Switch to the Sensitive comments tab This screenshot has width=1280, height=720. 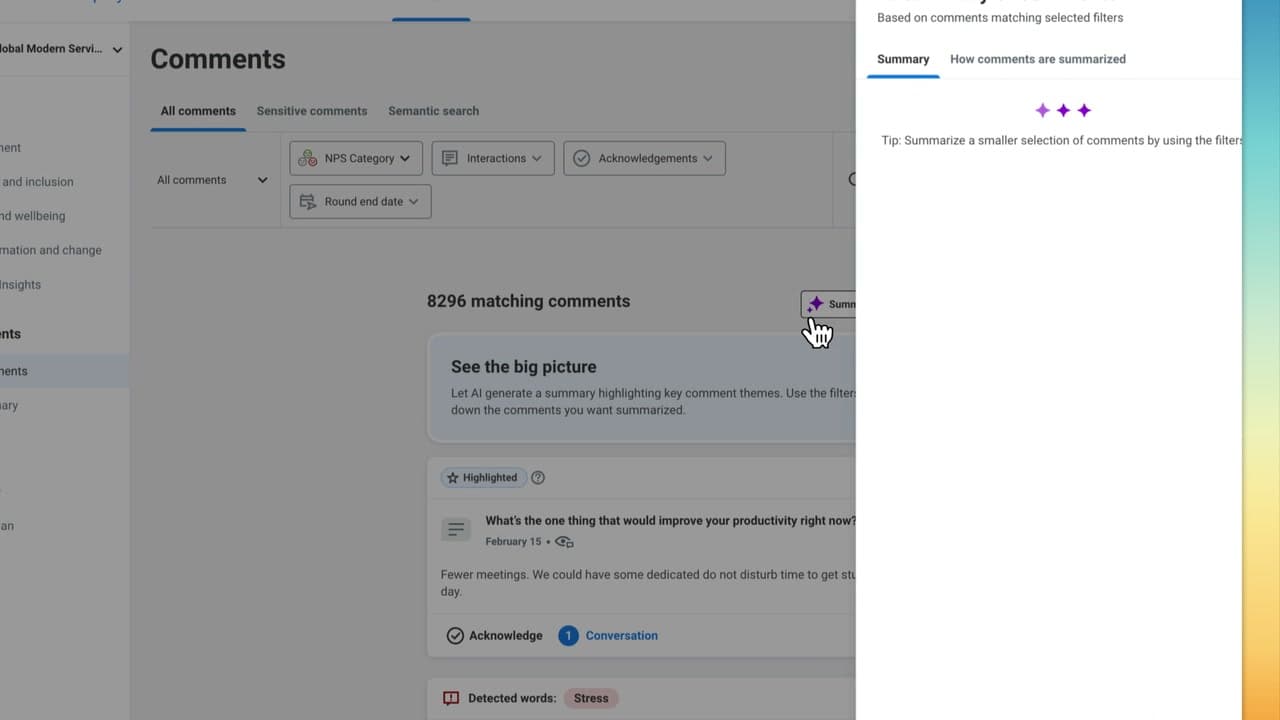pos(312,111)
